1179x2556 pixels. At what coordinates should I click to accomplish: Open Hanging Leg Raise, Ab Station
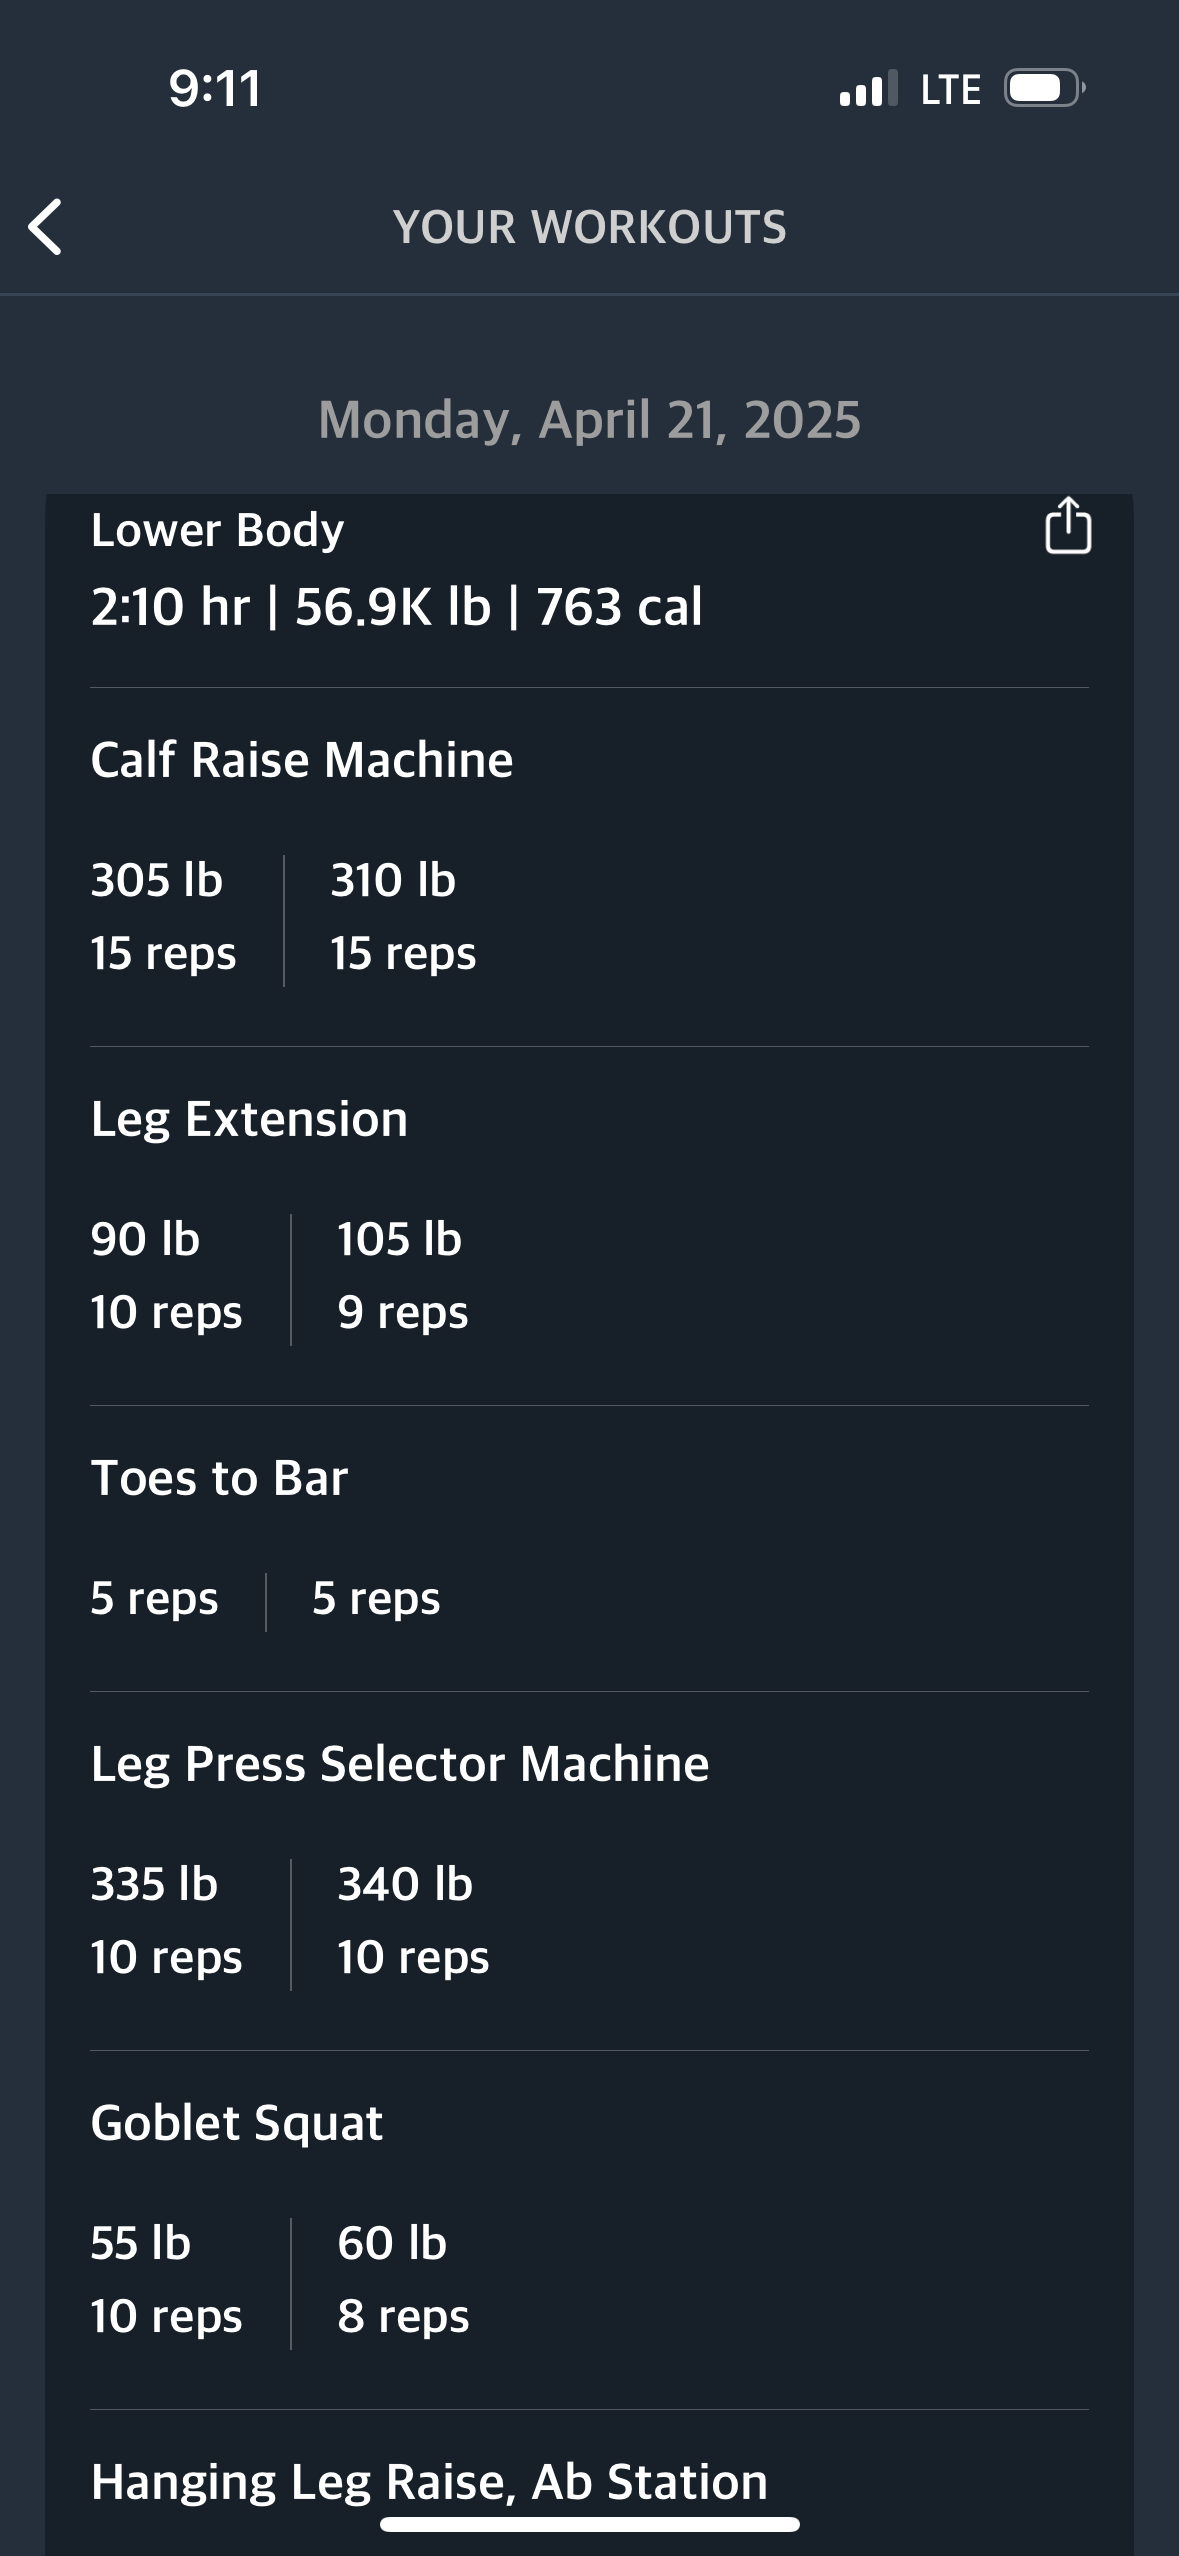click(x=429, y=2482)
